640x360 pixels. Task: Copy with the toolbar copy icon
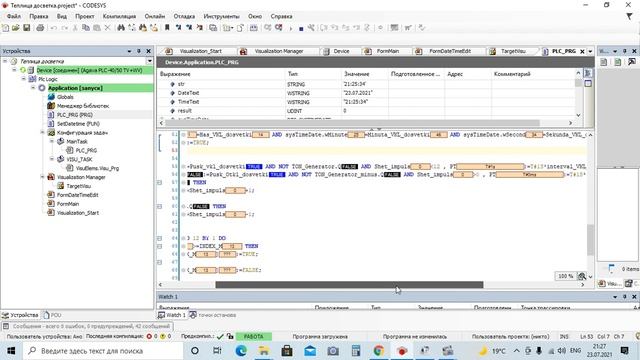click(86, 28)
